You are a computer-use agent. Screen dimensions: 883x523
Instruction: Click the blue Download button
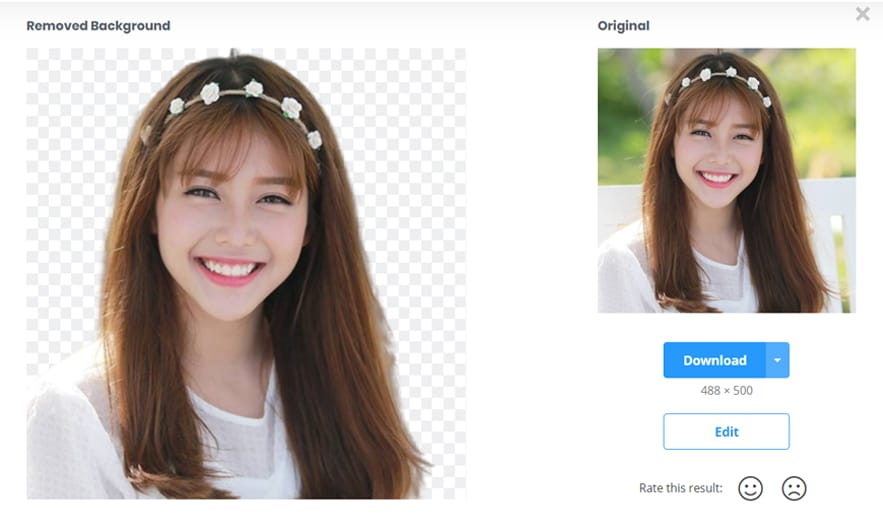click(x=714, y=360)
